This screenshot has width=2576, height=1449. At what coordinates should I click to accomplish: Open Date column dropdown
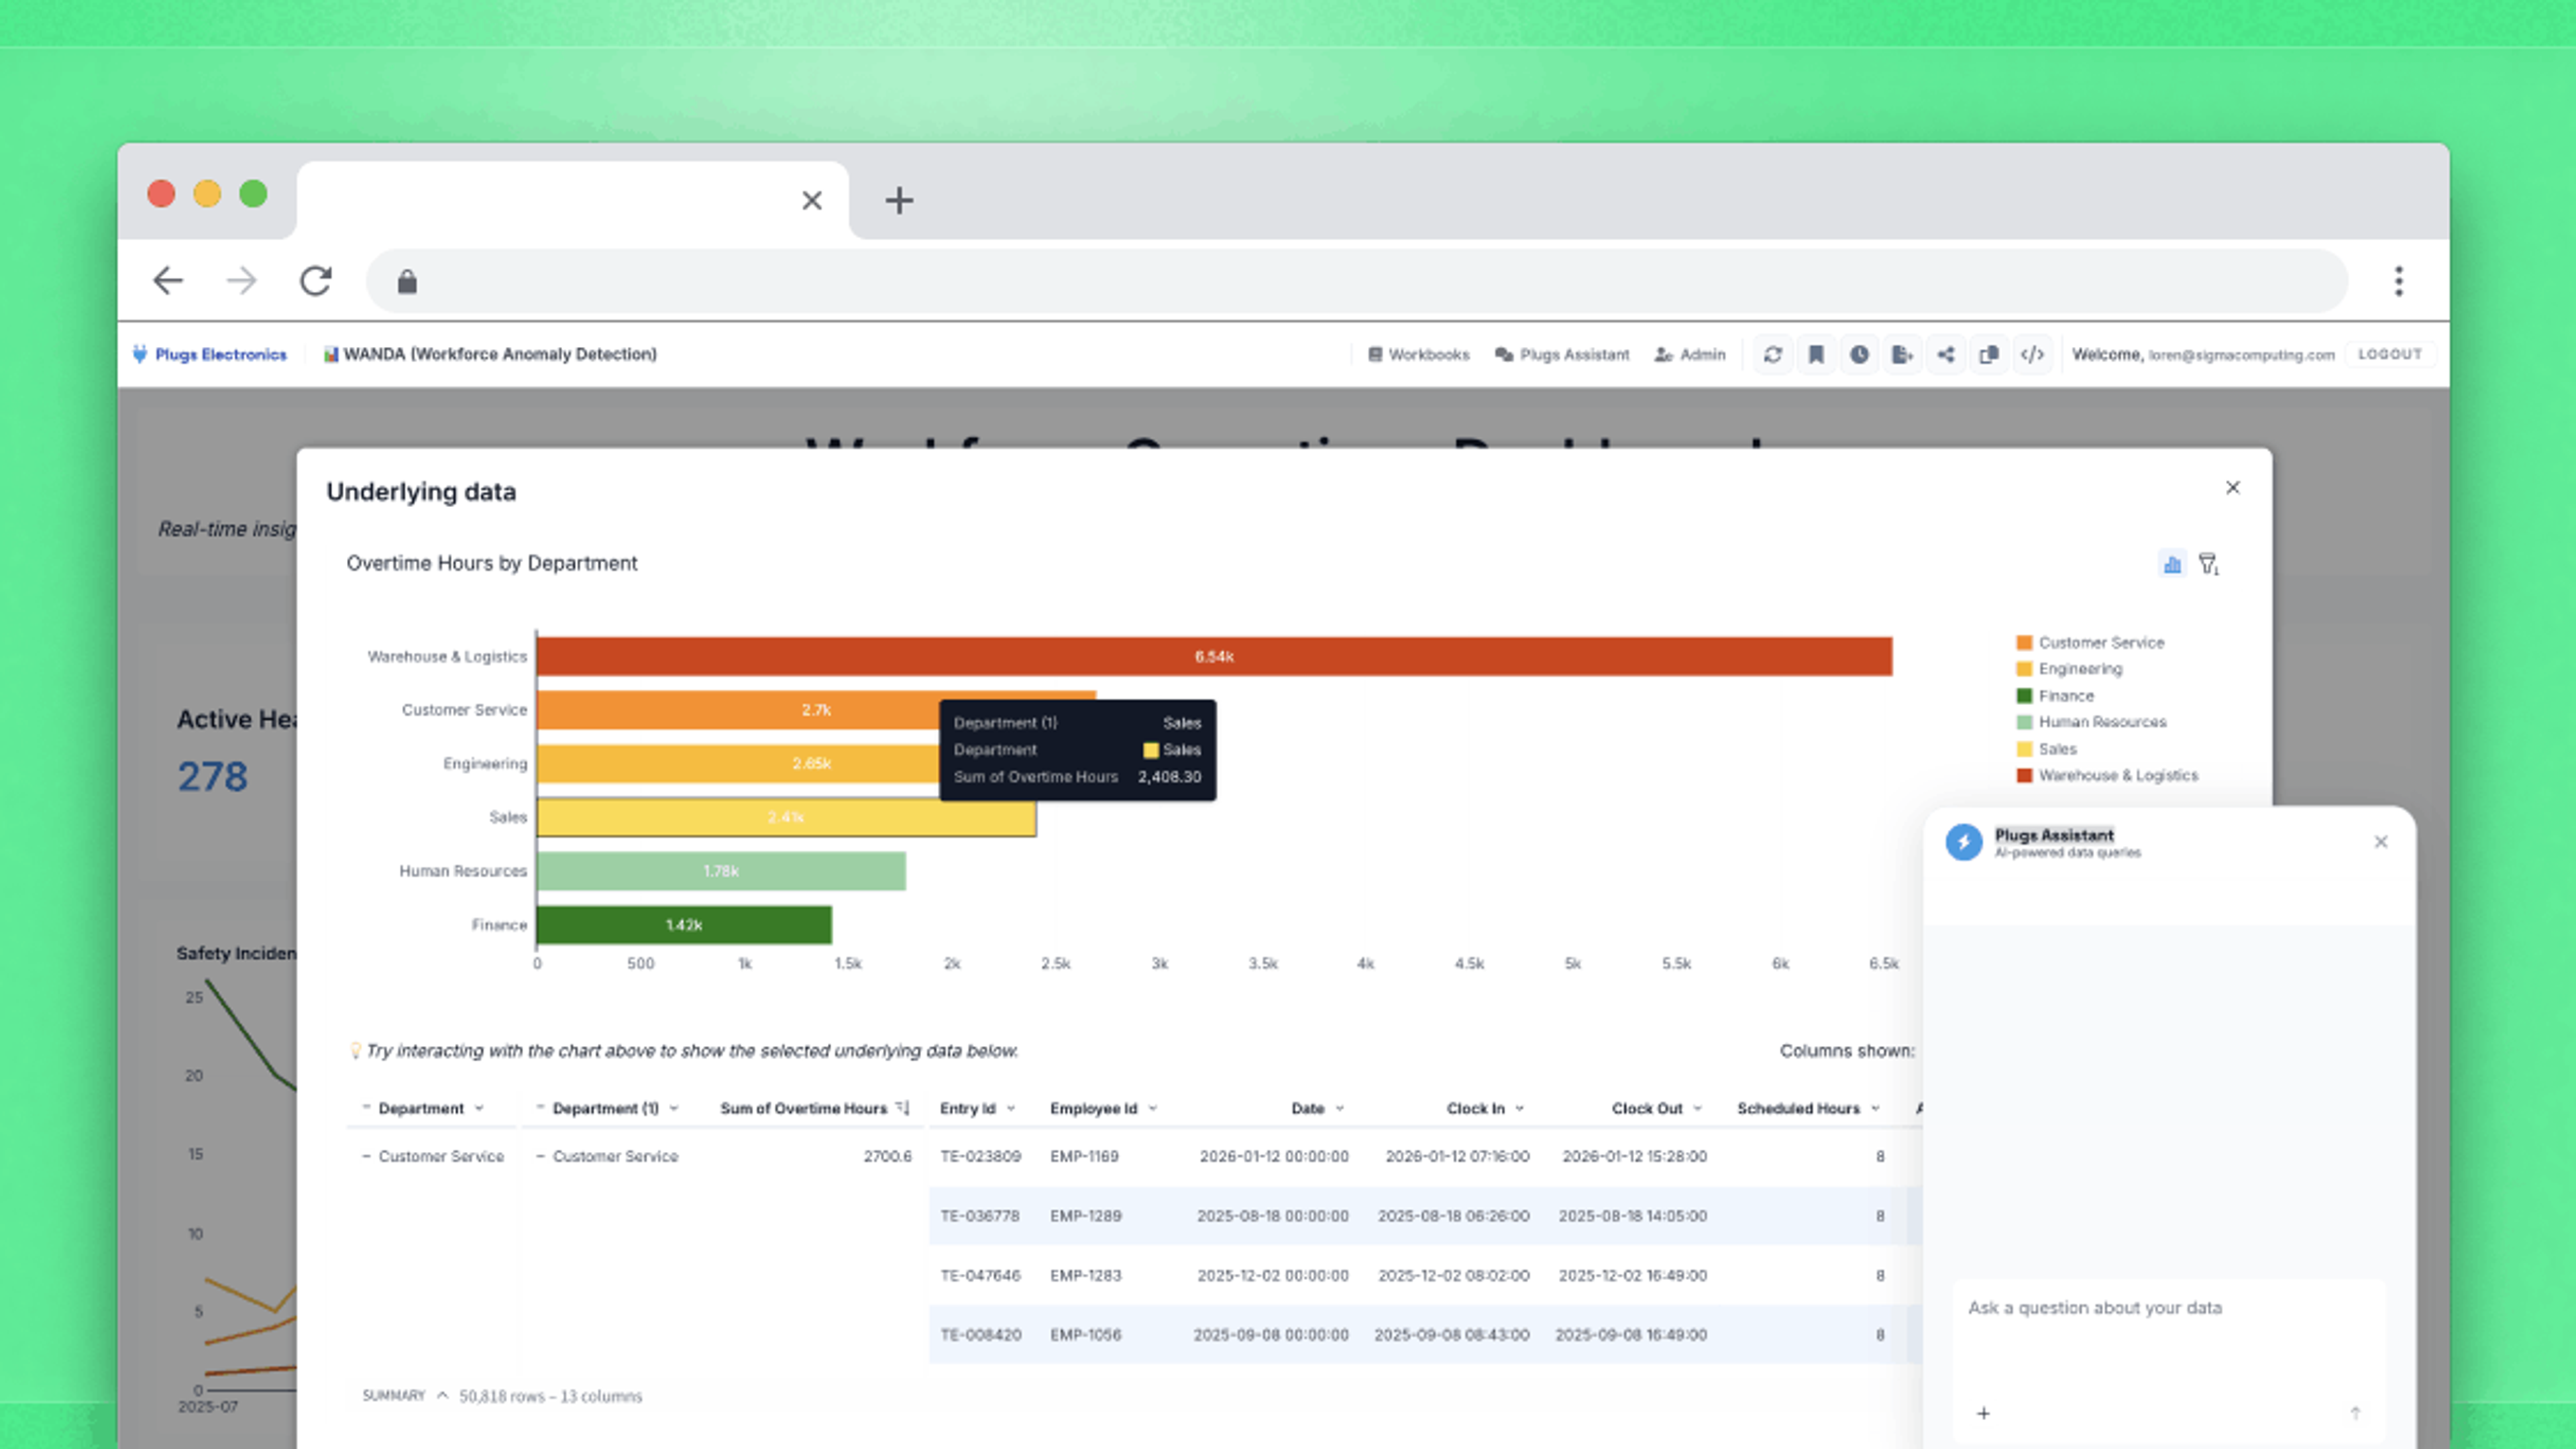tap(1340, 1108)
